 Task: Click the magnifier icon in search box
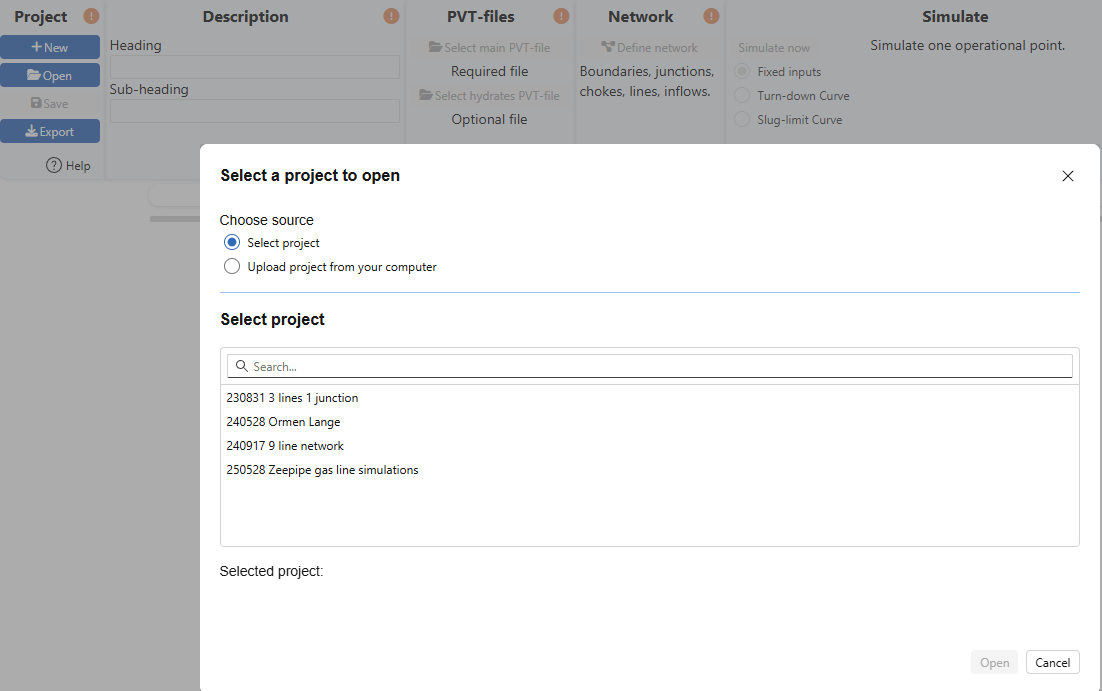tap(242, 366)
